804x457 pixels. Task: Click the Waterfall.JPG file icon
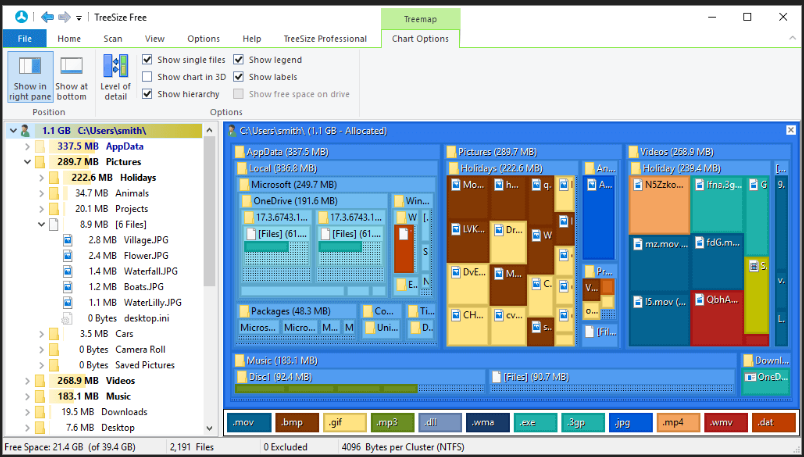[68, 271]
